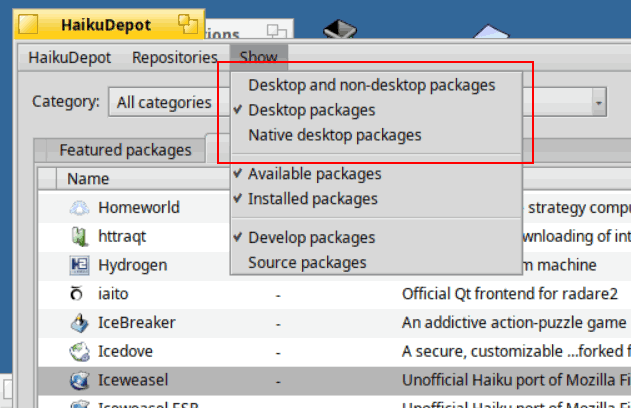The height and width of the screenshot is (408, 631).
Task: Select the Hydrogen drum machine icon
Action: pyautogui.click(x=79, y=266)
